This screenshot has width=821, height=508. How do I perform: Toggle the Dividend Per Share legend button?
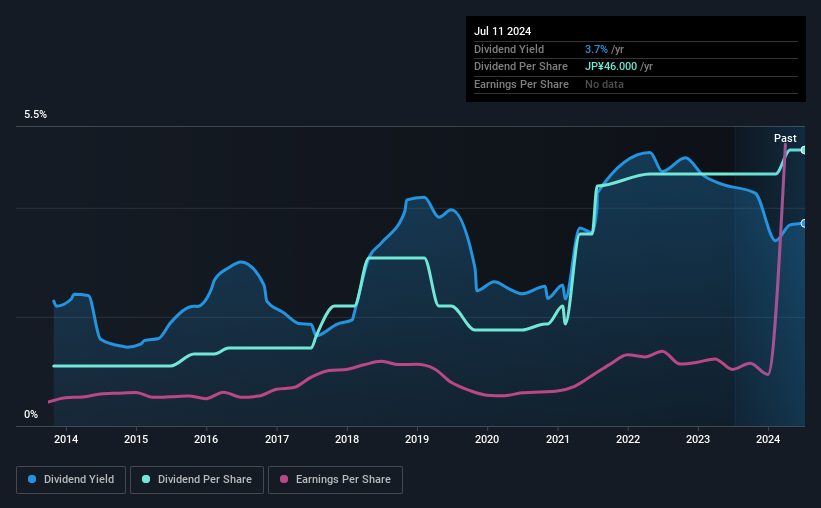[x=197, y=480]
